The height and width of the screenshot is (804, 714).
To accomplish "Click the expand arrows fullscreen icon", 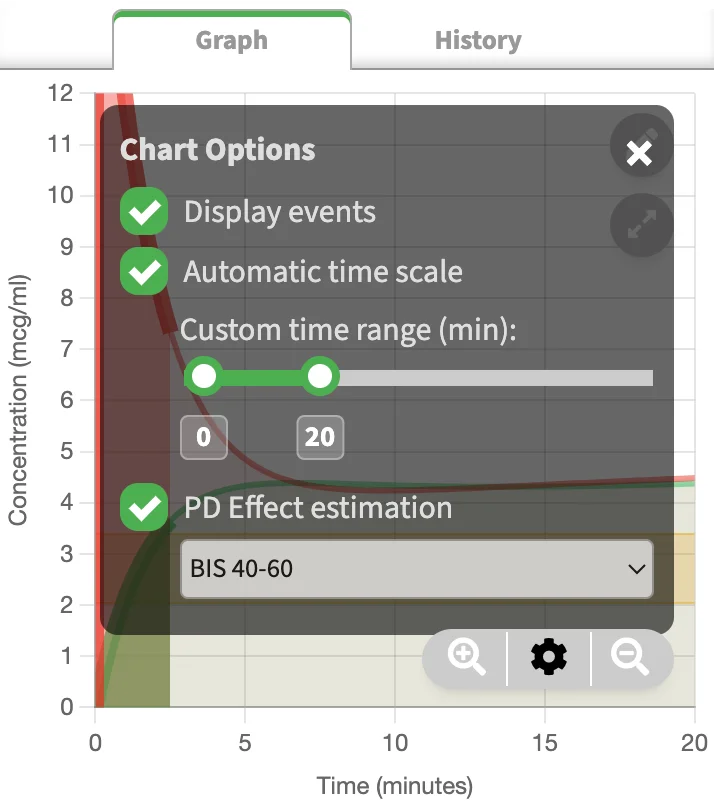I will click(x=642, y=225).
